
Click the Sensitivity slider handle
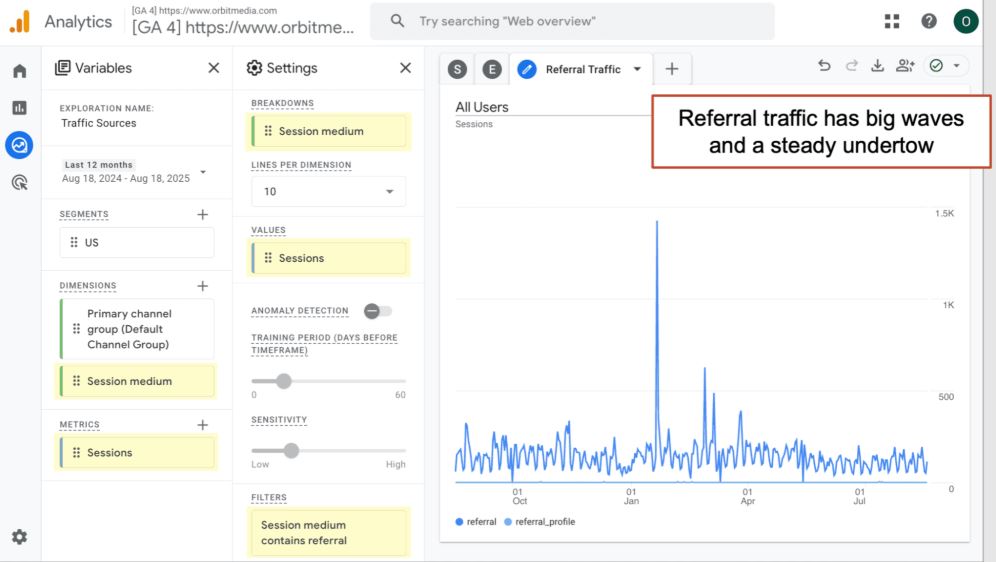[291, 451]
